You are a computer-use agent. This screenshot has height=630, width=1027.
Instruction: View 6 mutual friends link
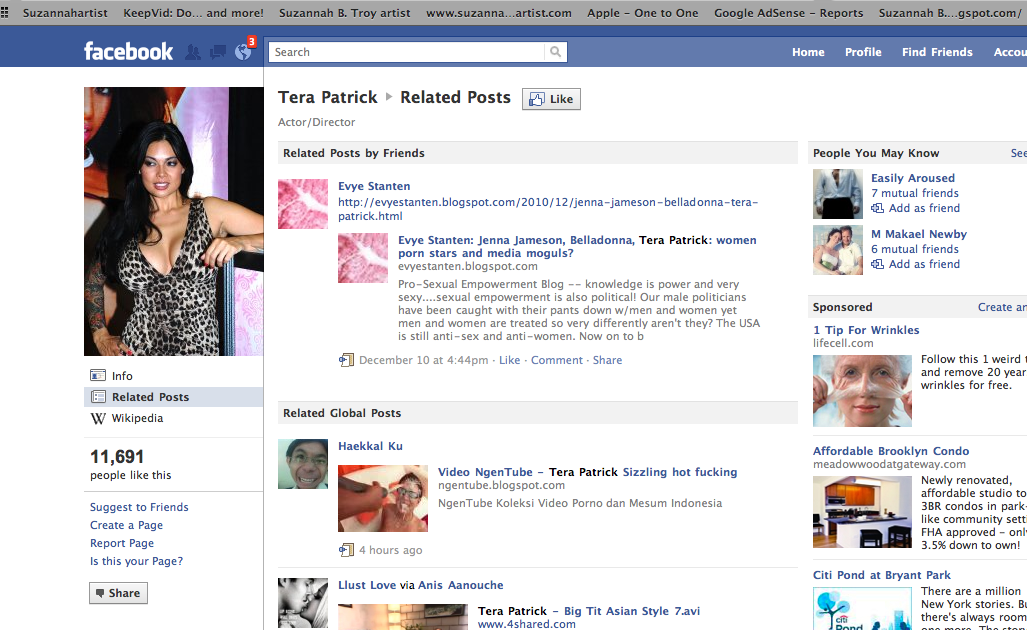click(914, 249)
